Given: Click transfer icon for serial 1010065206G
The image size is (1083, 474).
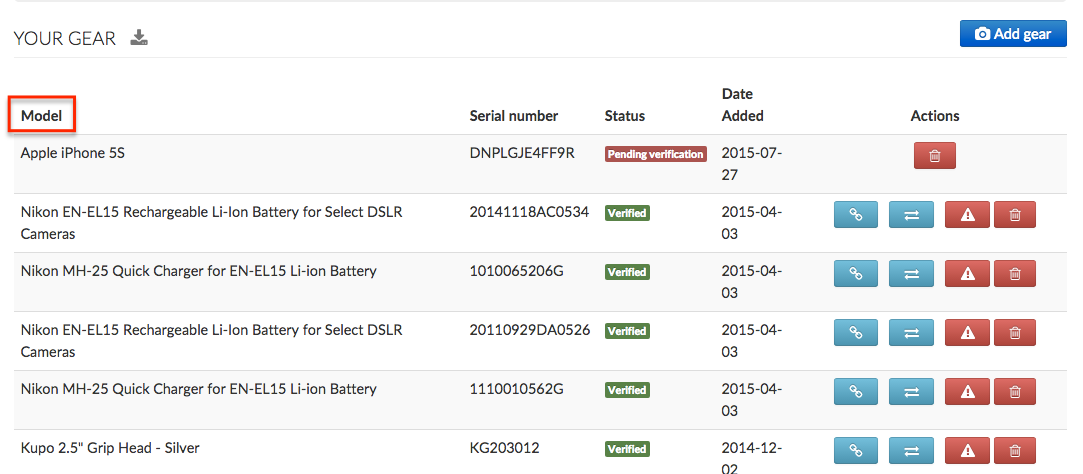Looking at the screenshot, I should click(911, 274).
